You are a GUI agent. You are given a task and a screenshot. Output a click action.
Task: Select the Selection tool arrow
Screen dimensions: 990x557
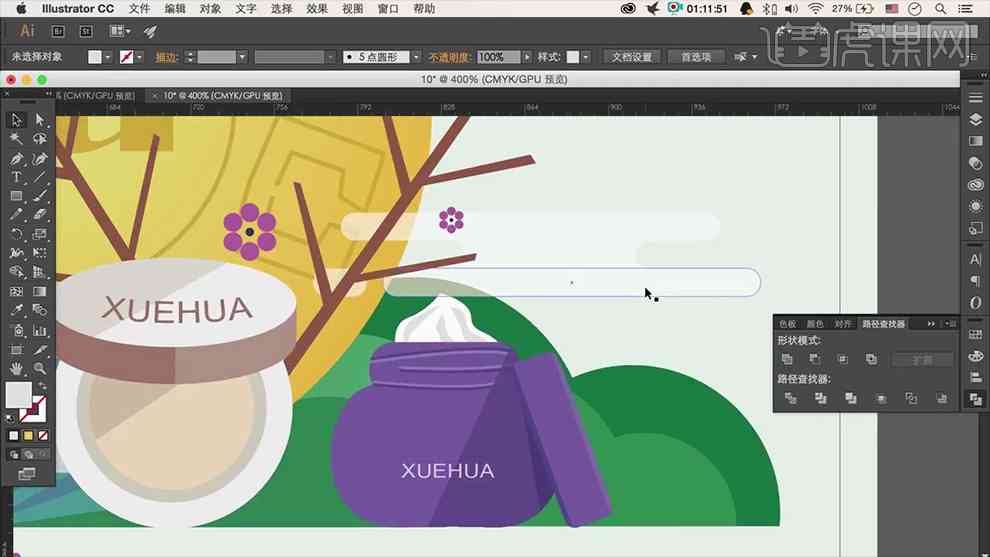point(16,119)
